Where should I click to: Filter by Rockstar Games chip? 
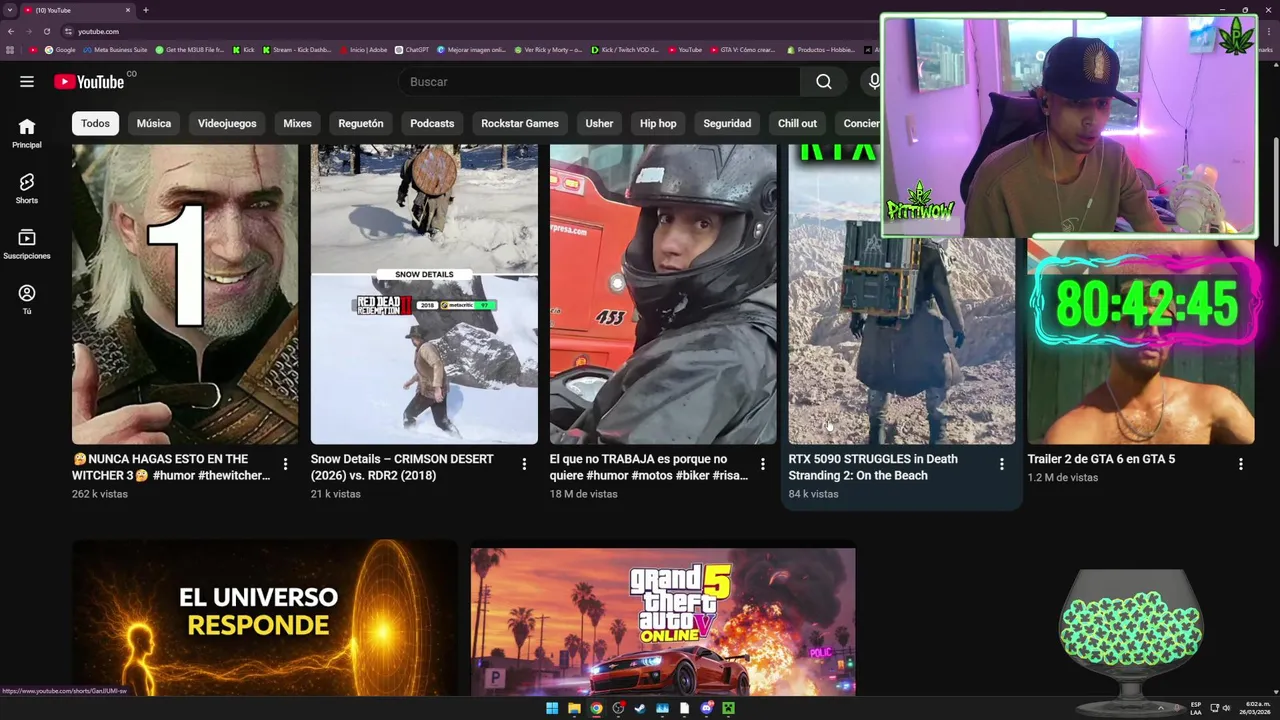520,123
